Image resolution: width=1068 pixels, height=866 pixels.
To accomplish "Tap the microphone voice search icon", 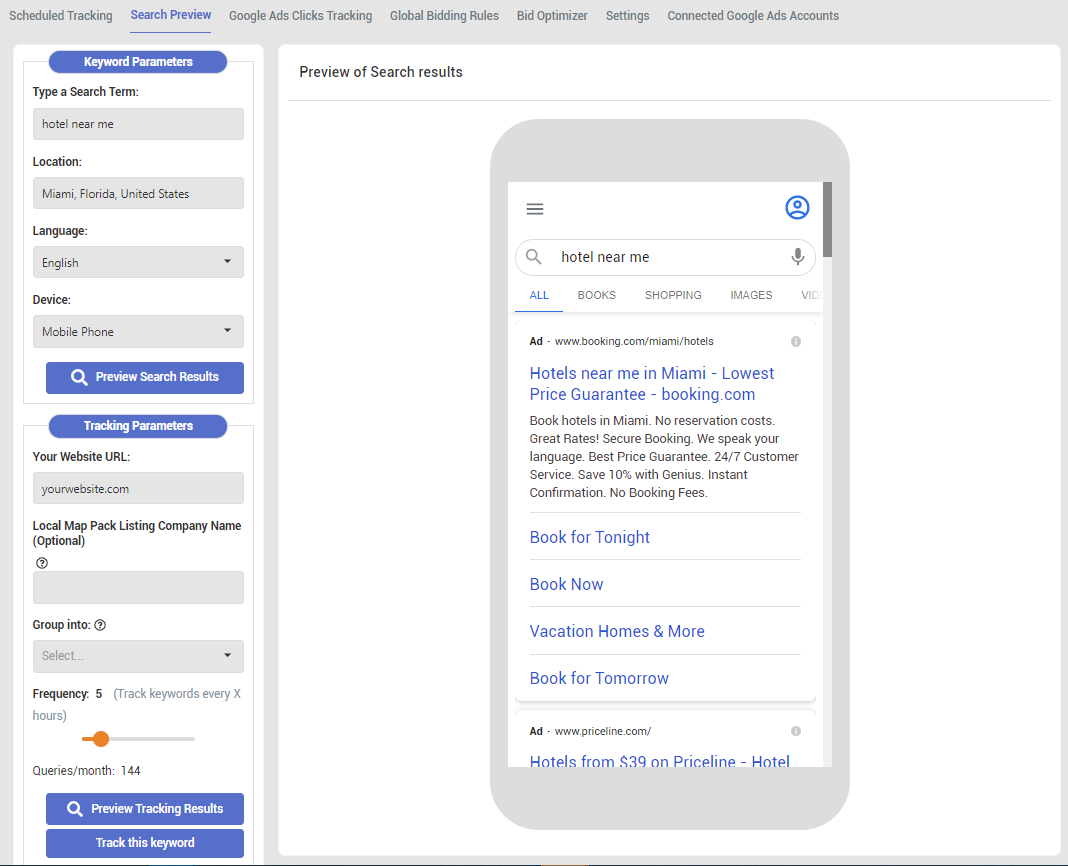I will [797, 257].
